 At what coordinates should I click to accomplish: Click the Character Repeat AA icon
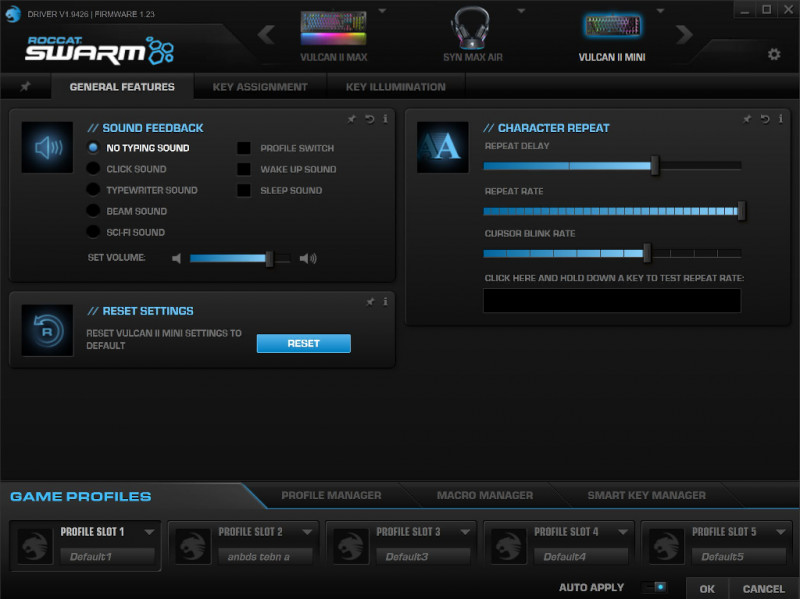point(442,147)
